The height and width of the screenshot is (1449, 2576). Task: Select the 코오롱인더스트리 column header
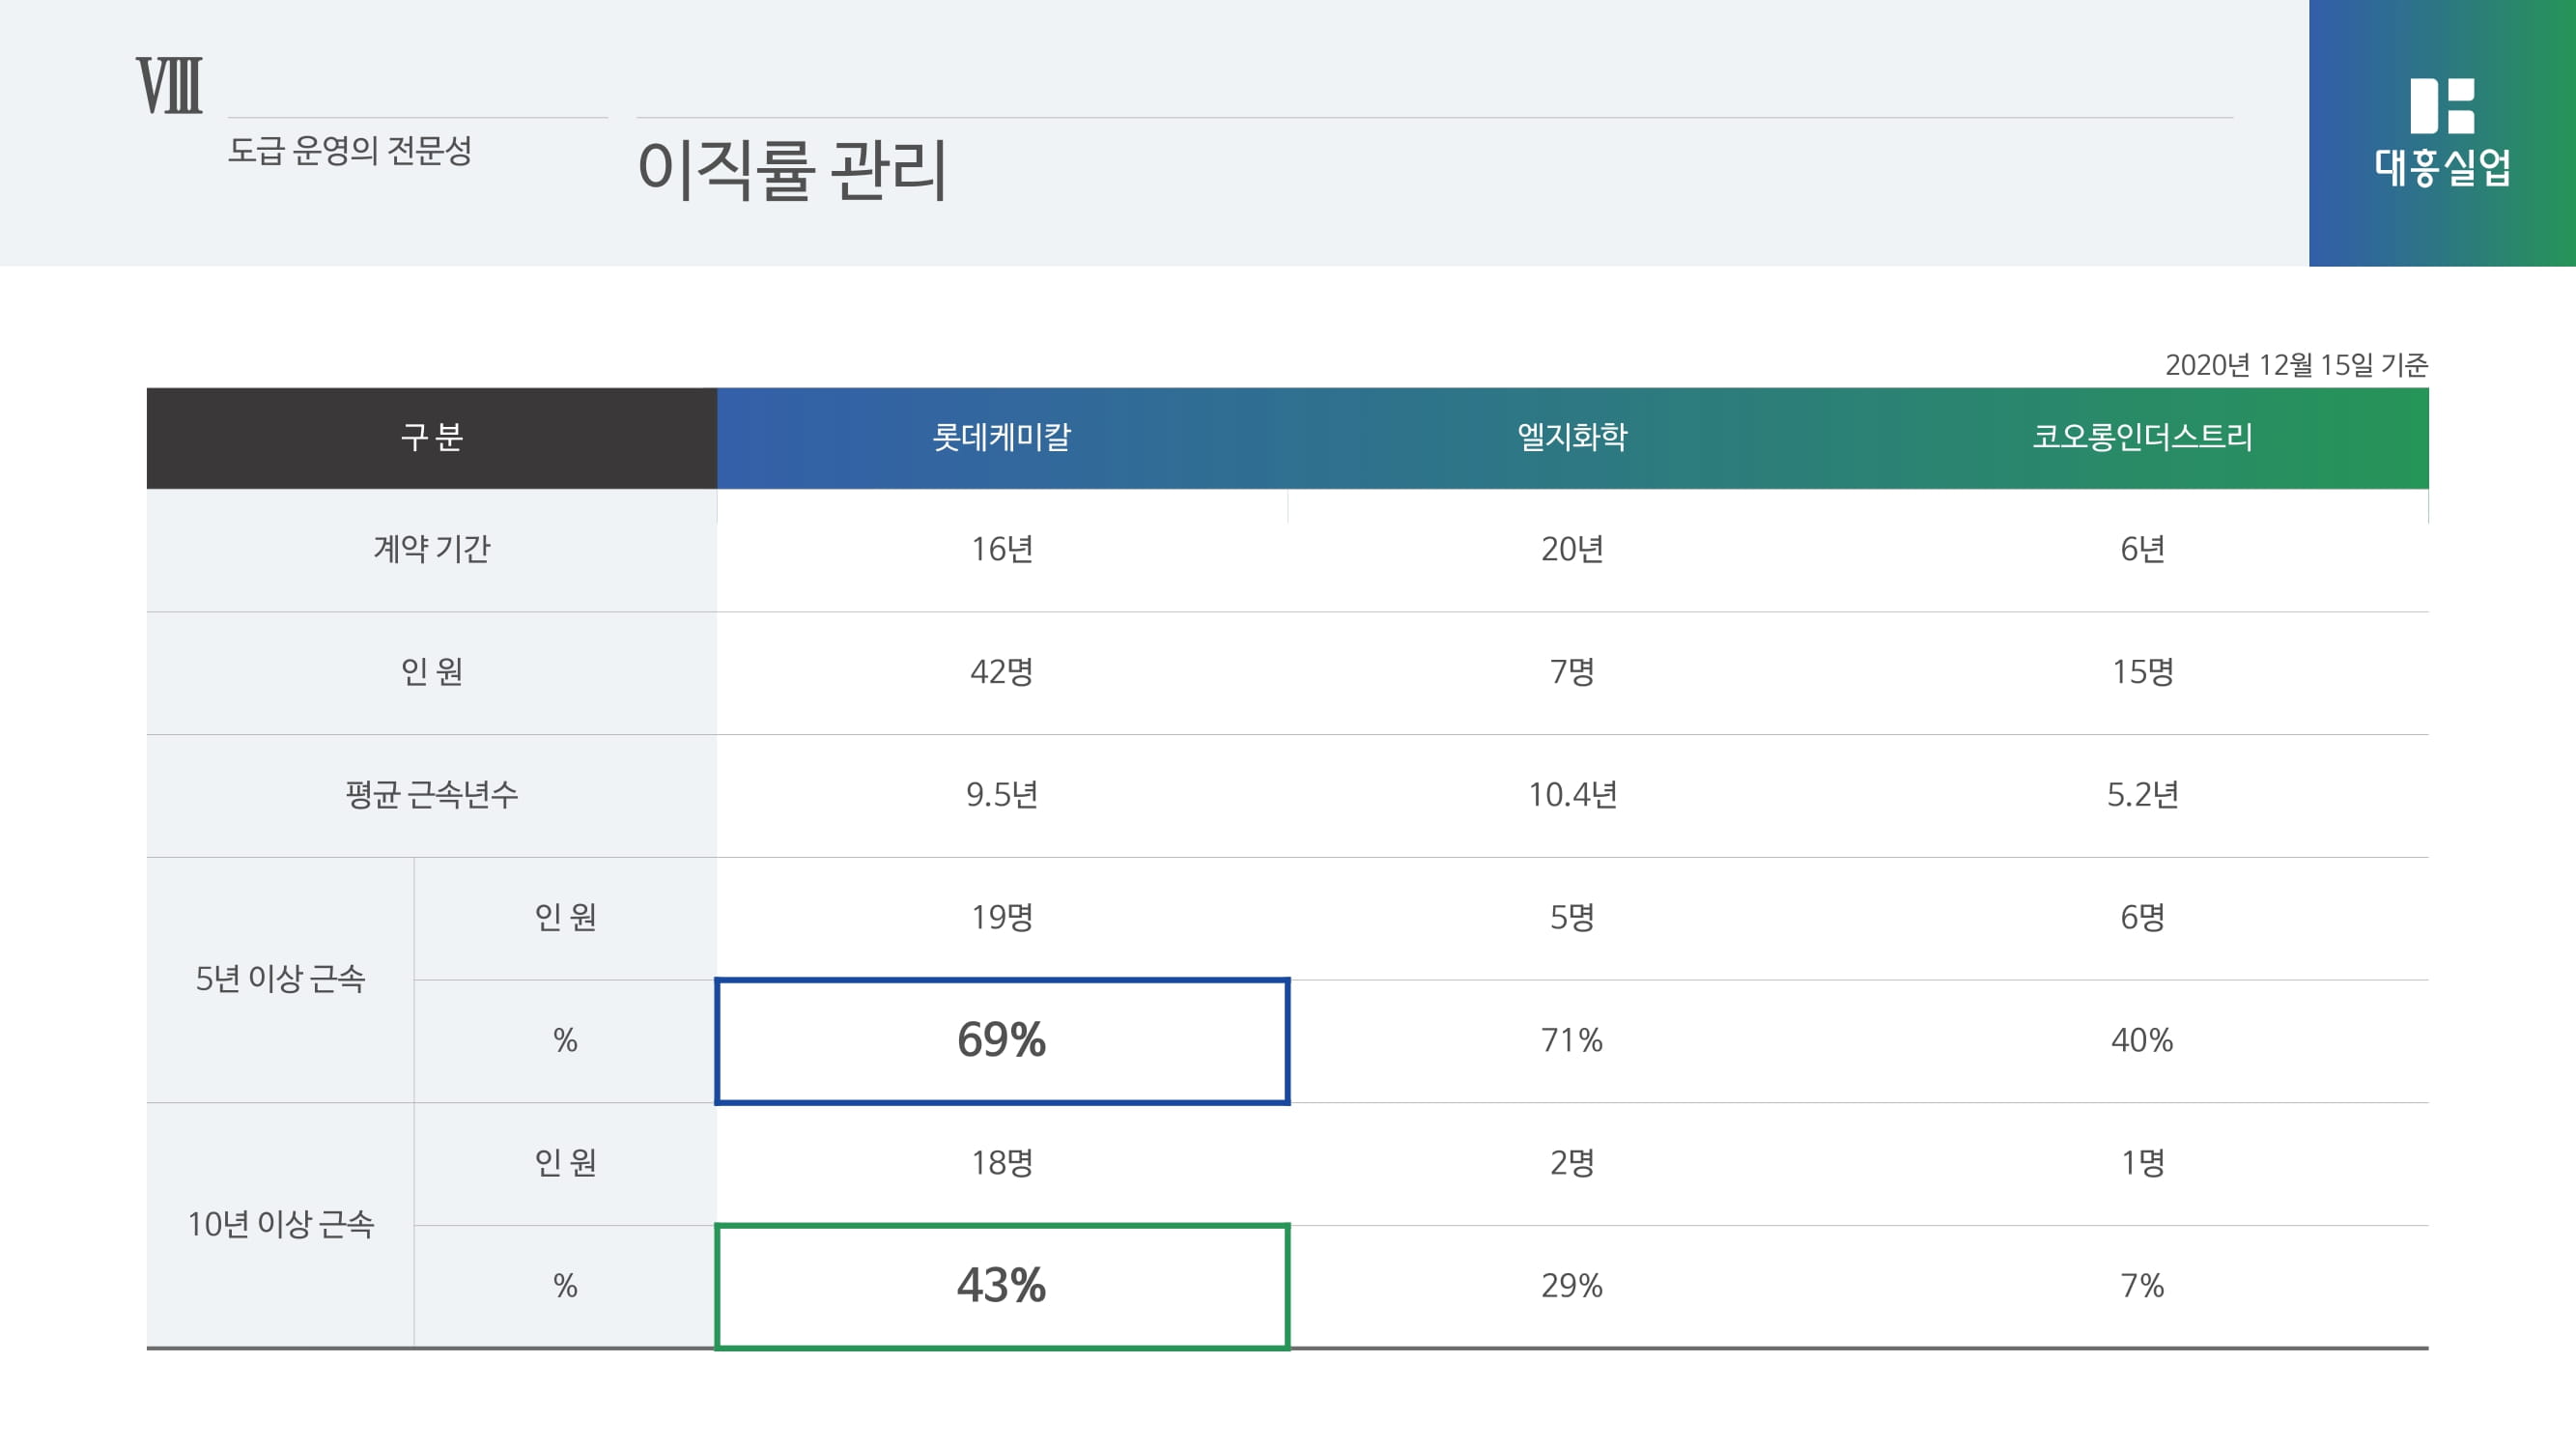coord(2142,437)
